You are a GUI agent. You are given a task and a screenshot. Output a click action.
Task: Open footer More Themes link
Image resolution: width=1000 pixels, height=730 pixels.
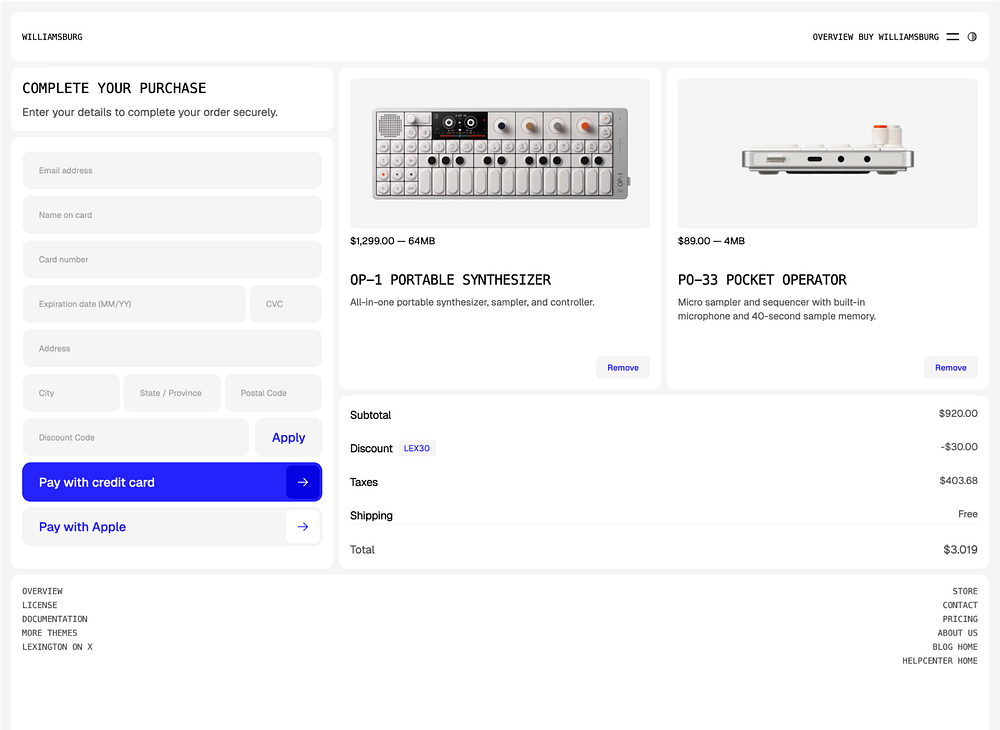50,633
